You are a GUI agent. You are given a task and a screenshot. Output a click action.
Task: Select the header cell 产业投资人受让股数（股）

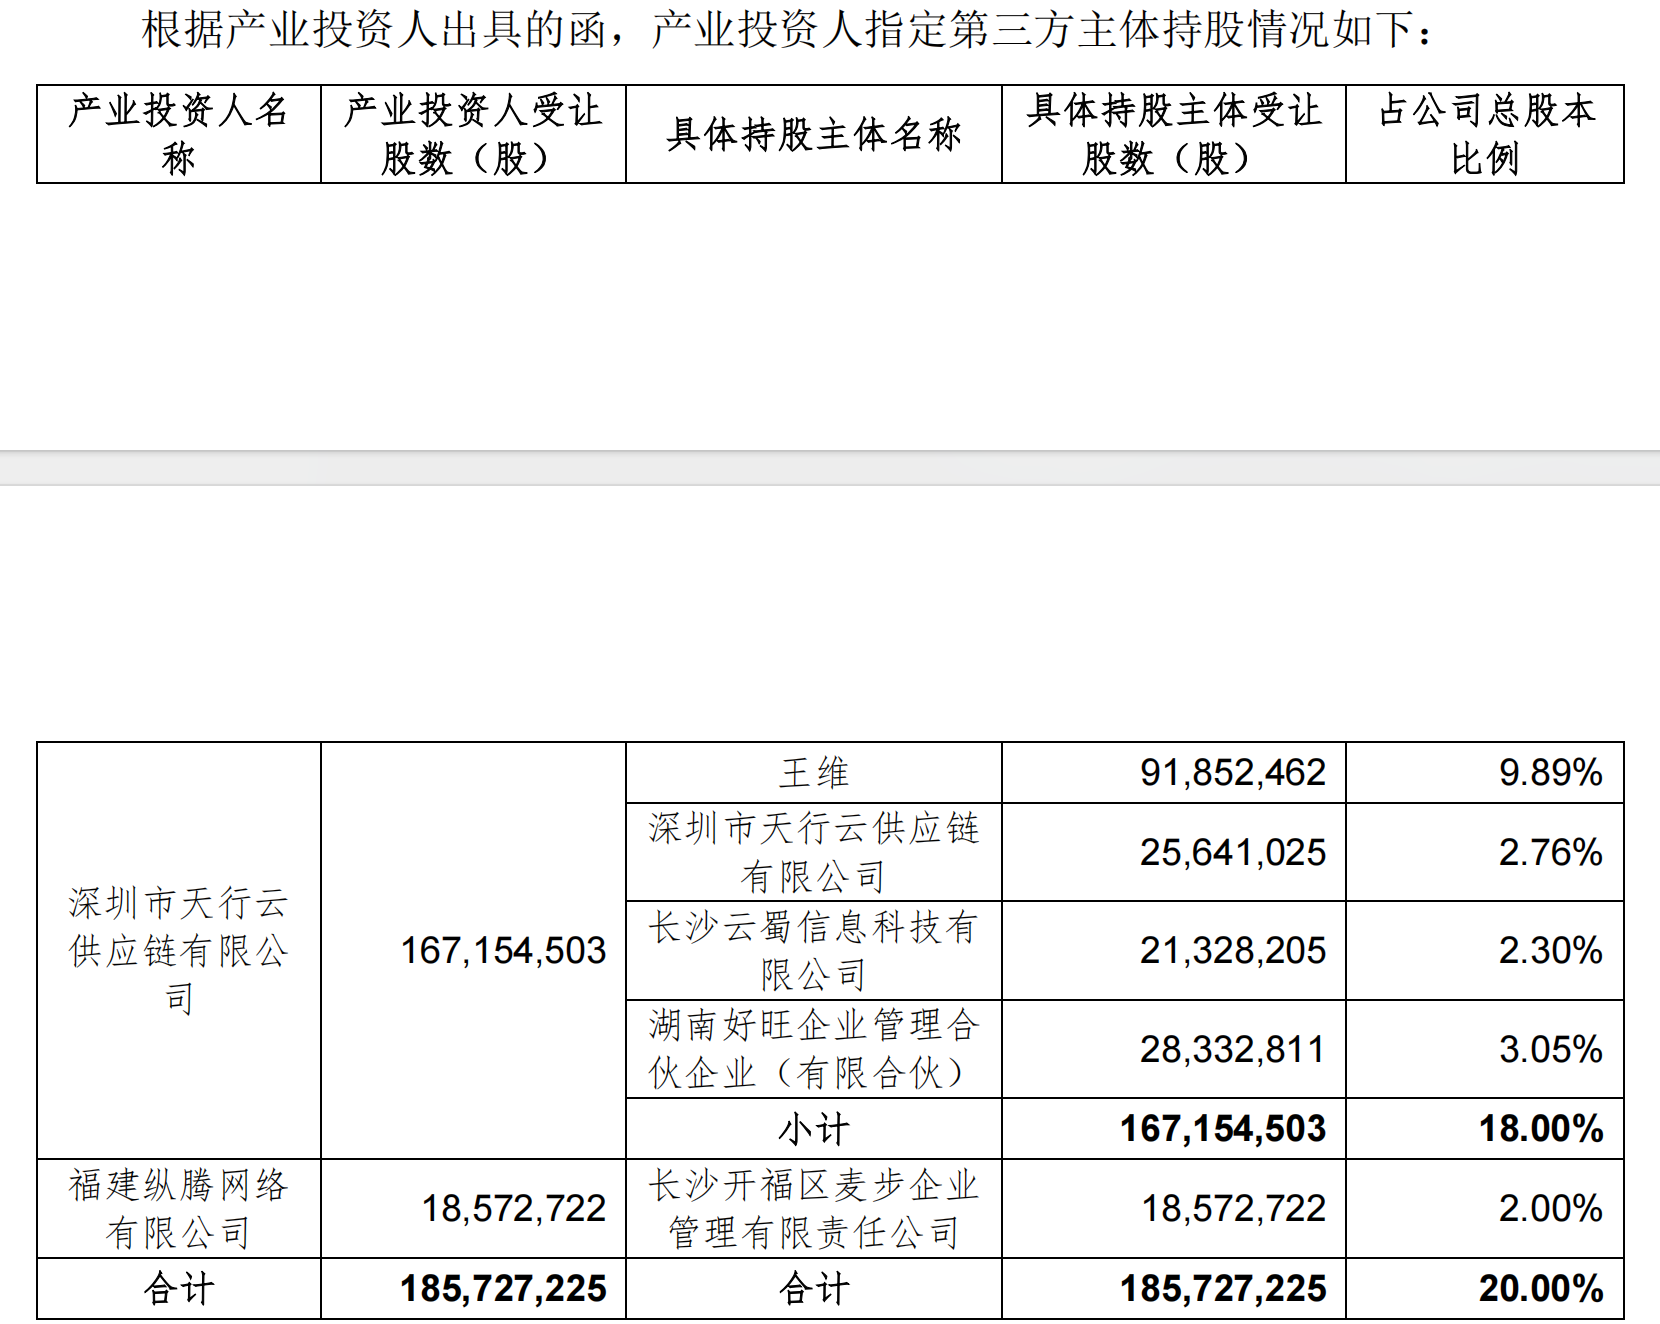[x=473, y=134]
